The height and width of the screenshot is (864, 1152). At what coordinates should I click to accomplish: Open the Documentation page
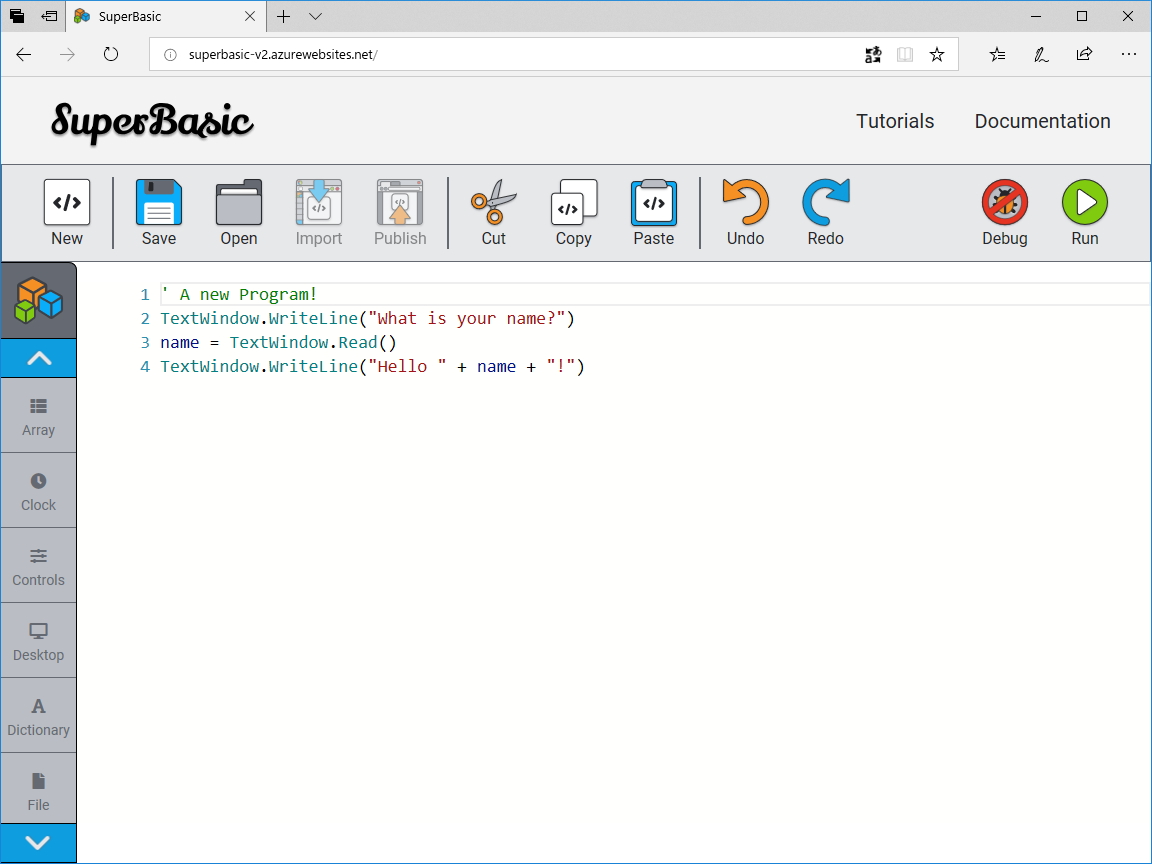(1042, 121)
